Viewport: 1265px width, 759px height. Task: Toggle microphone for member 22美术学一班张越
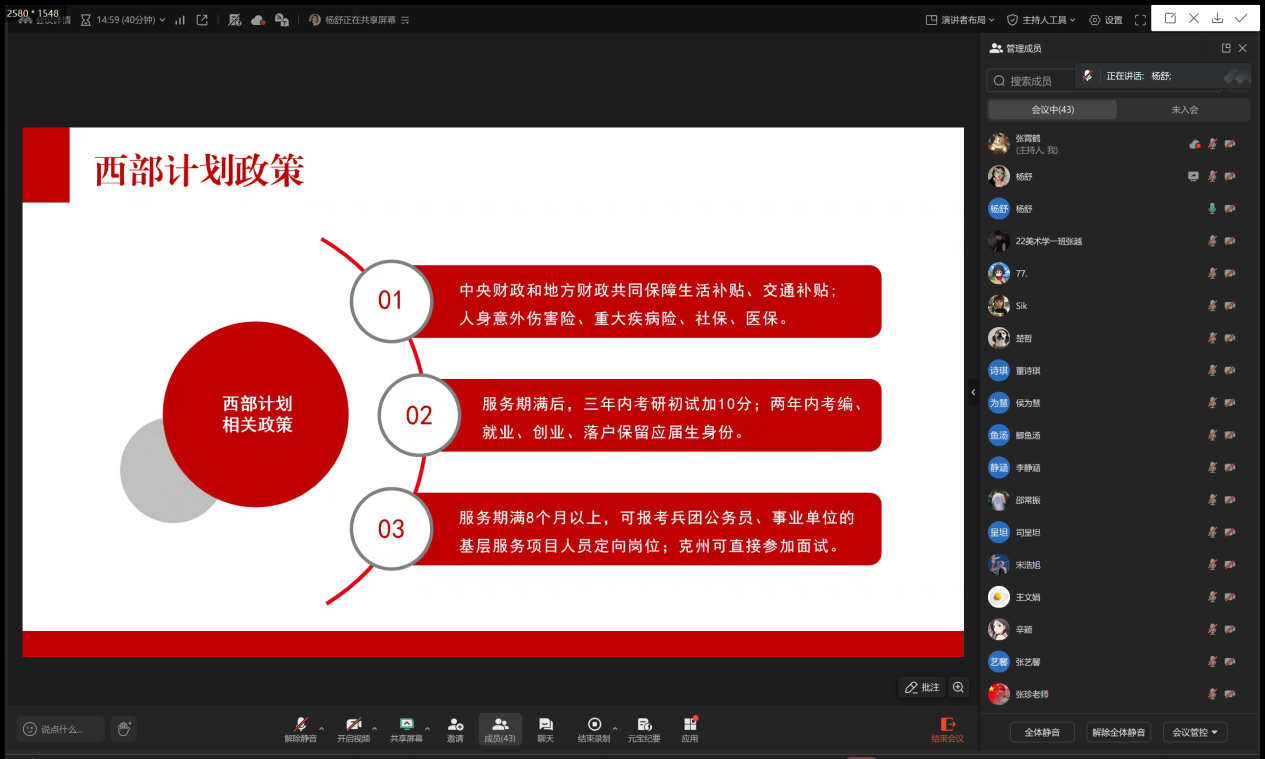(x=1212, y=241)
